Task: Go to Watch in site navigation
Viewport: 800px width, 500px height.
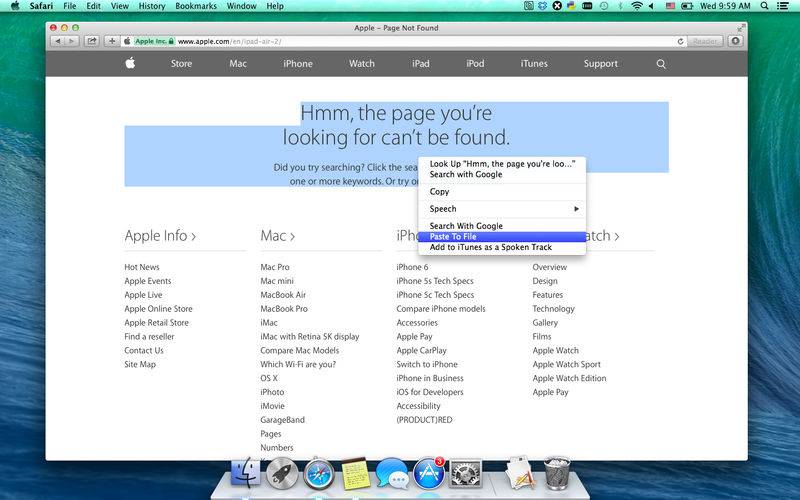Action: pos(362,64)
